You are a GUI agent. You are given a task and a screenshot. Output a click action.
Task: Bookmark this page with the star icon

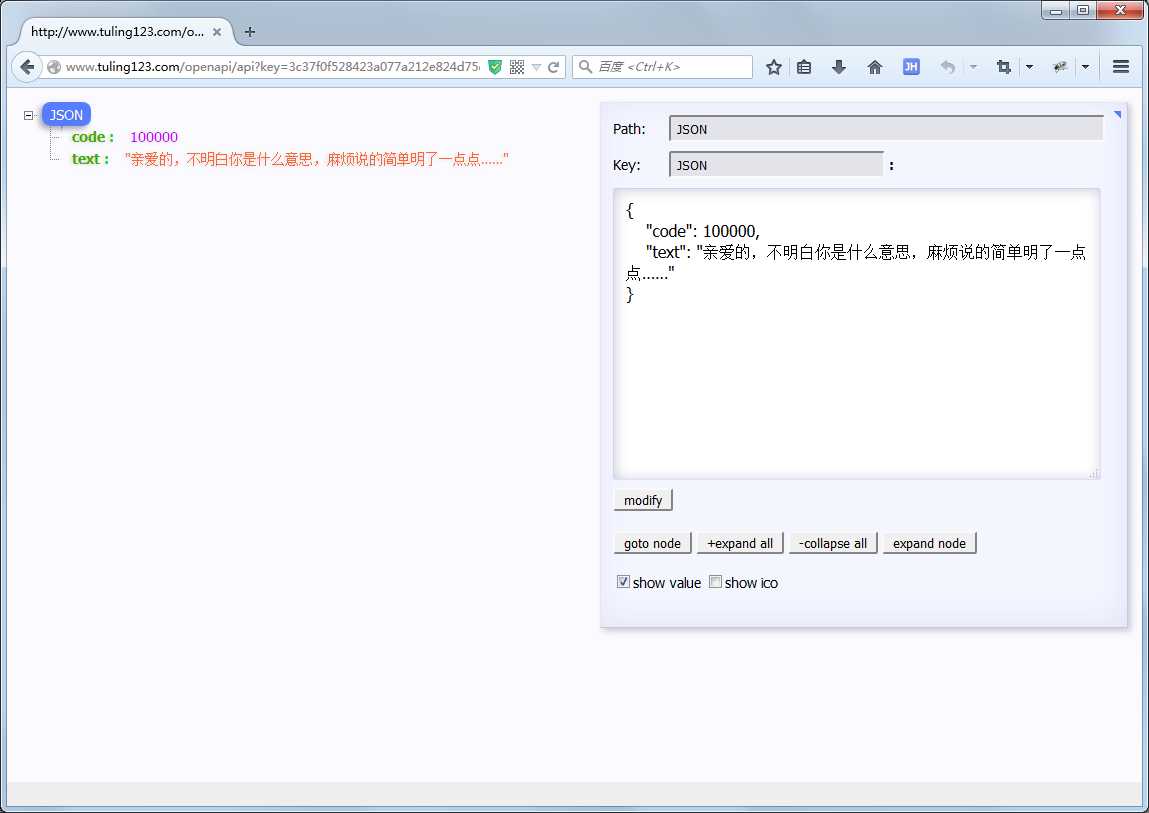(x=774, y=67)
